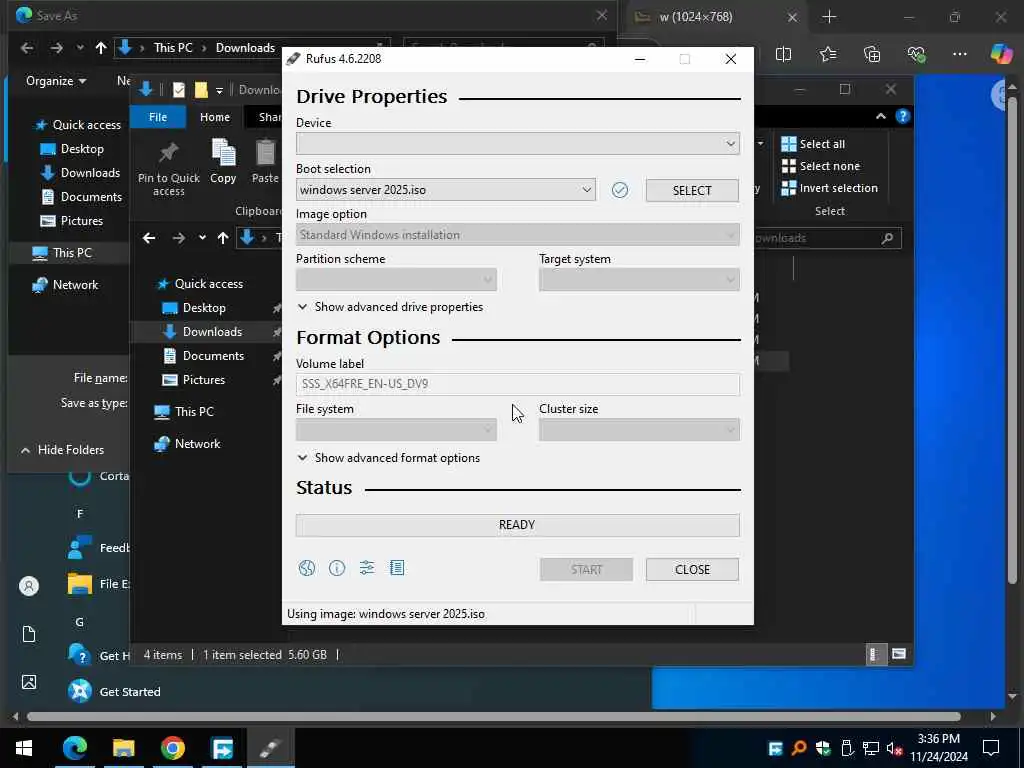This screenshot has width=1024, height=768.
Task: Open Edge collections icon
Action: point(872,54)
